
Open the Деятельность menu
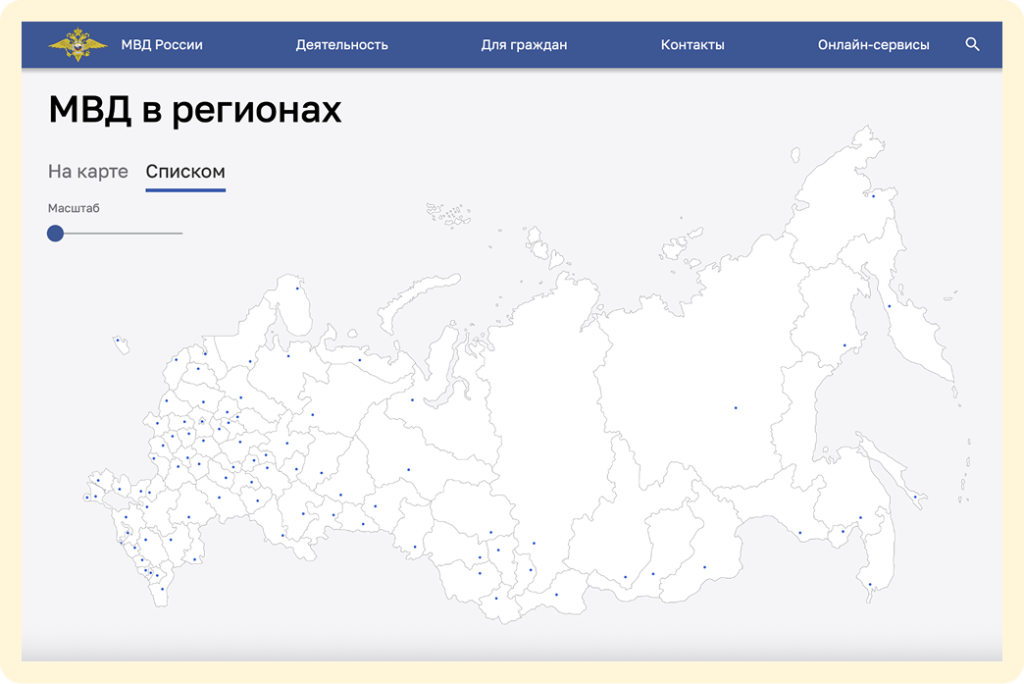coord(342,45)
